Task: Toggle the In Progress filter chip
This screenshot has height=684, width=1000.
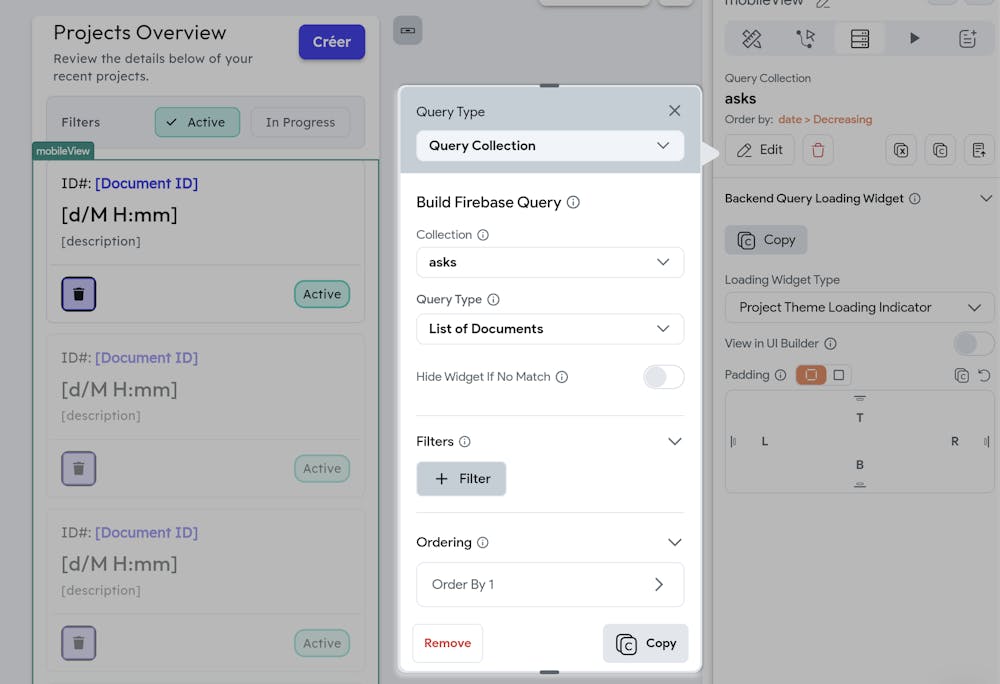Action: (300, 122)
